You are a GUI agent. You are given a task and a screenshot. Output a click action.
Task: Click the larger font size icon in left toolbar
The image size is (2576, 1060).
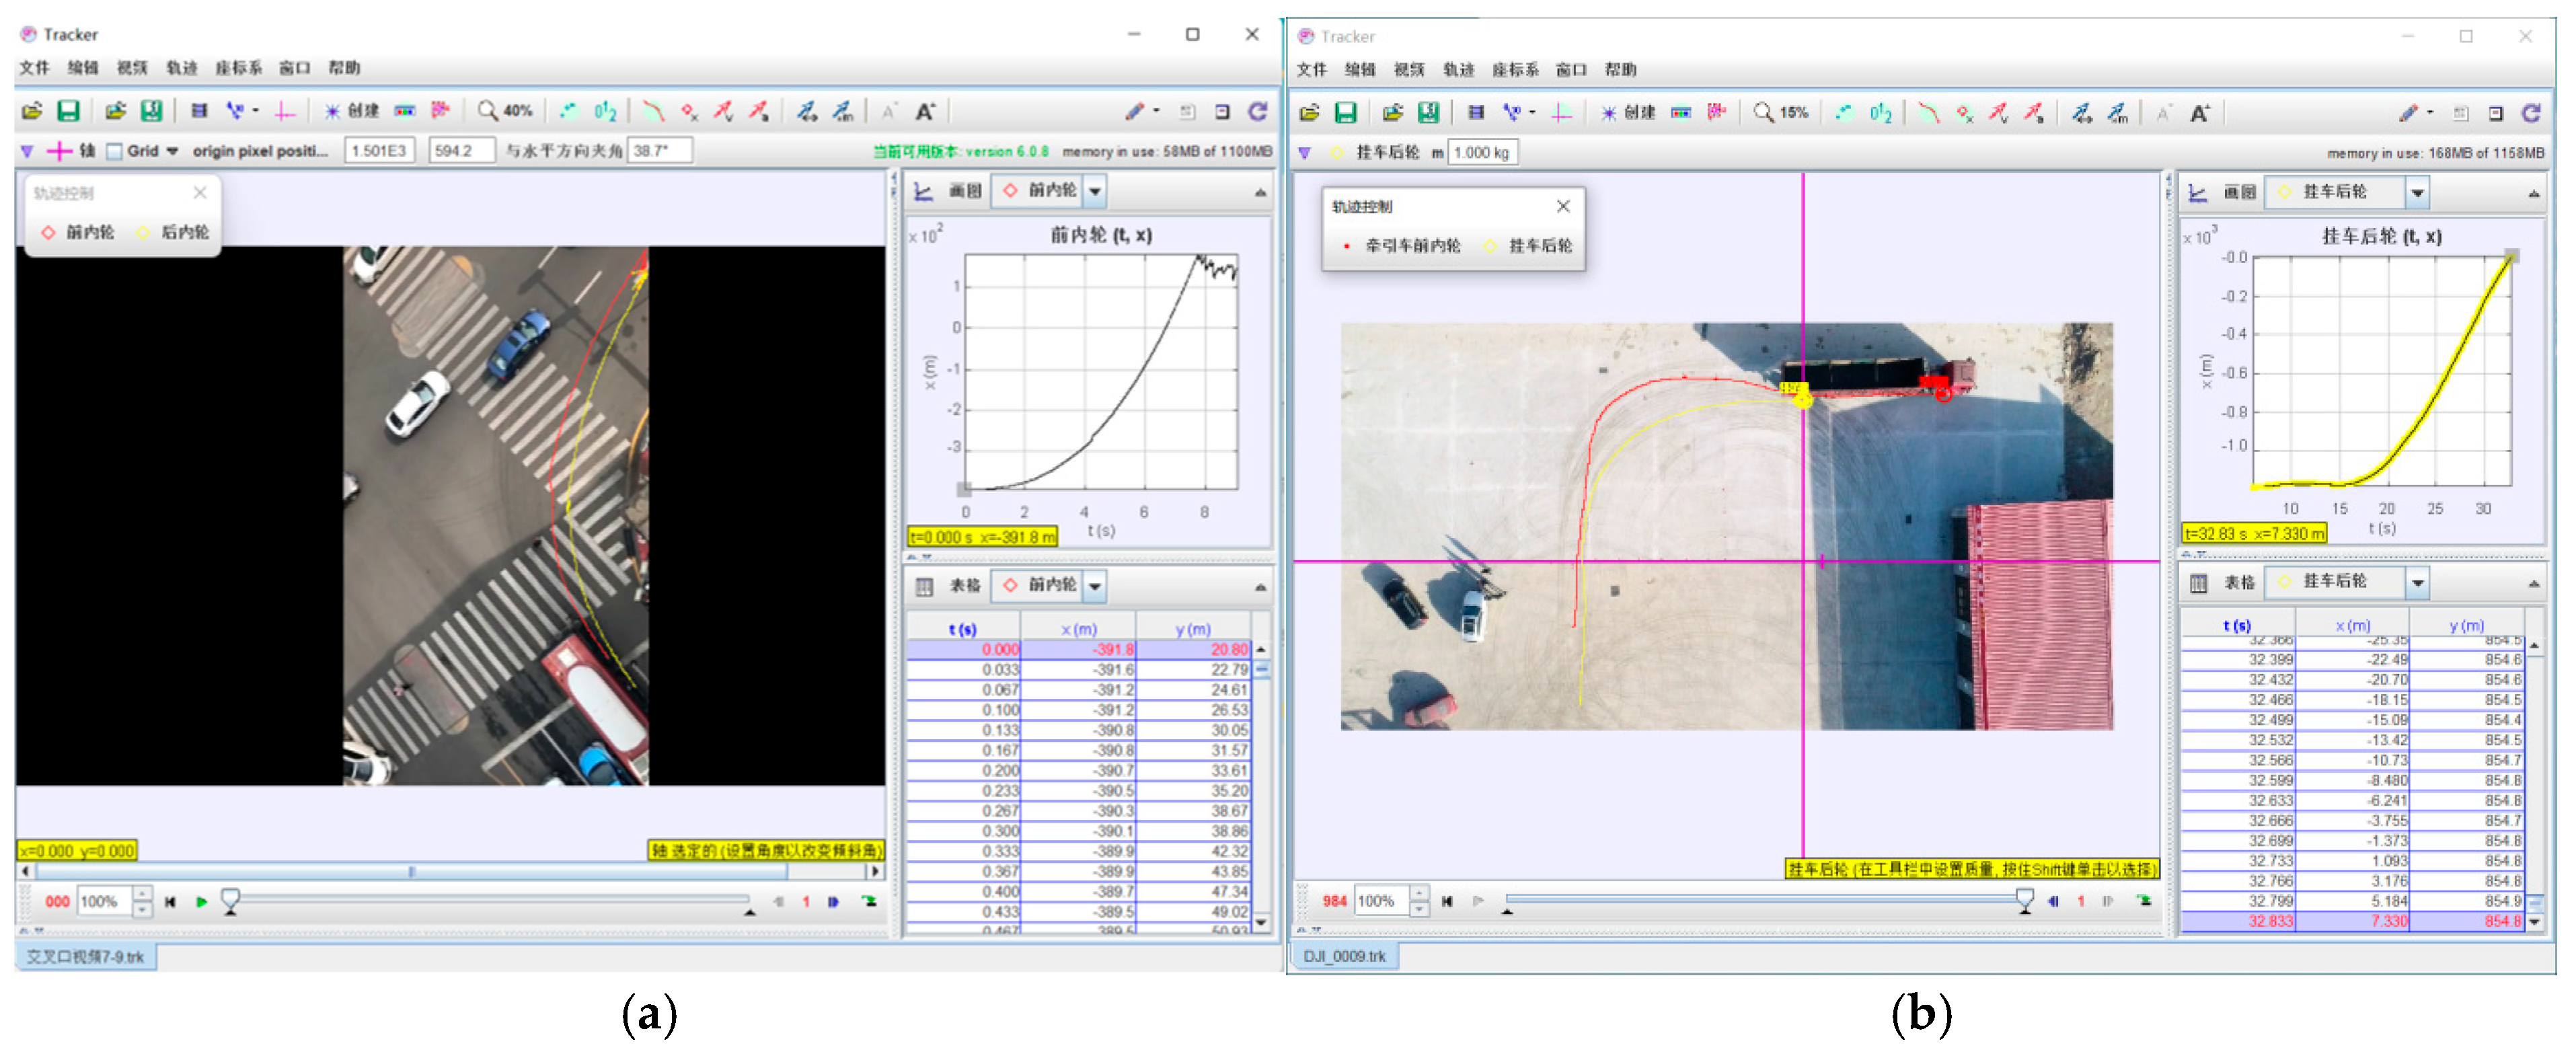point(925,111)
